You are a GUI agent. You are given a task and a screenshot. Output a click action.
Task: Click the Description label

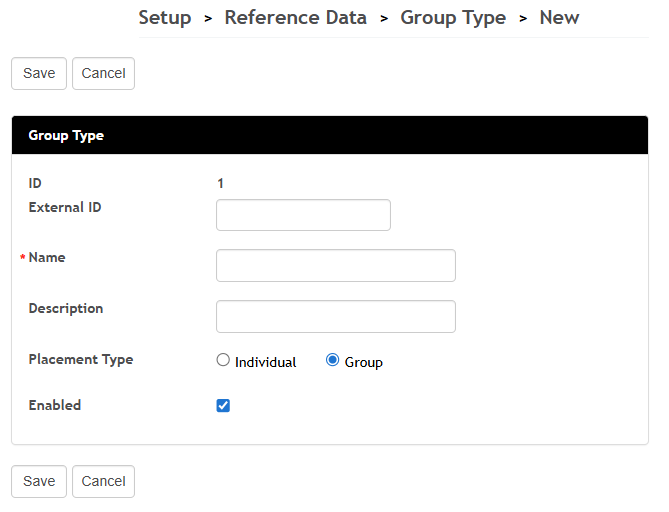66,308
